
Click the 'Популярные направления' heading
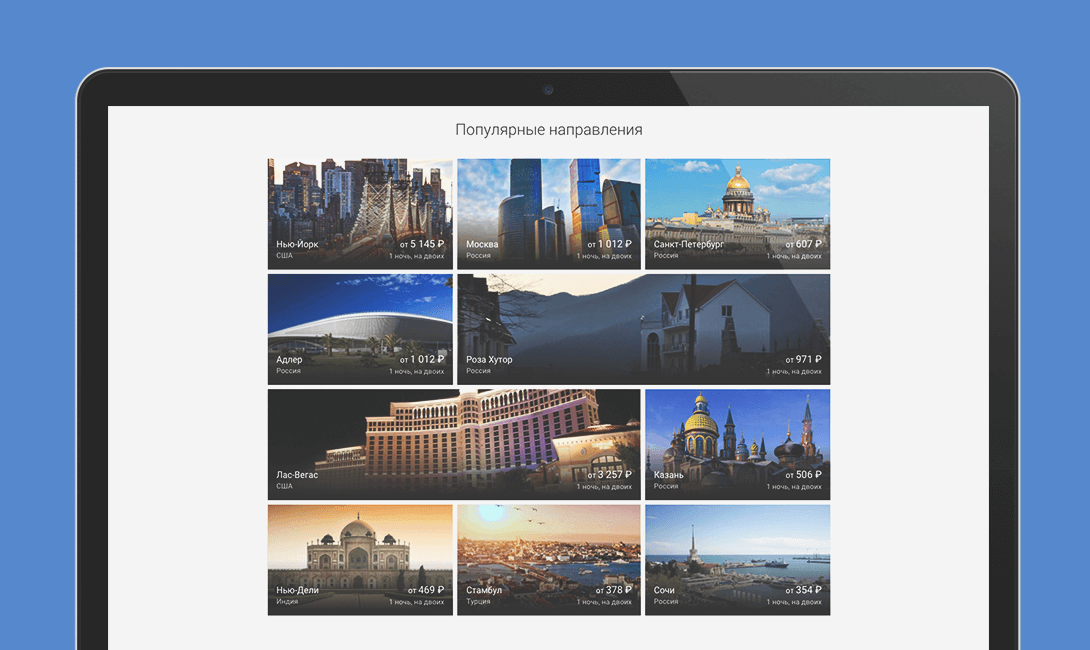548,129
